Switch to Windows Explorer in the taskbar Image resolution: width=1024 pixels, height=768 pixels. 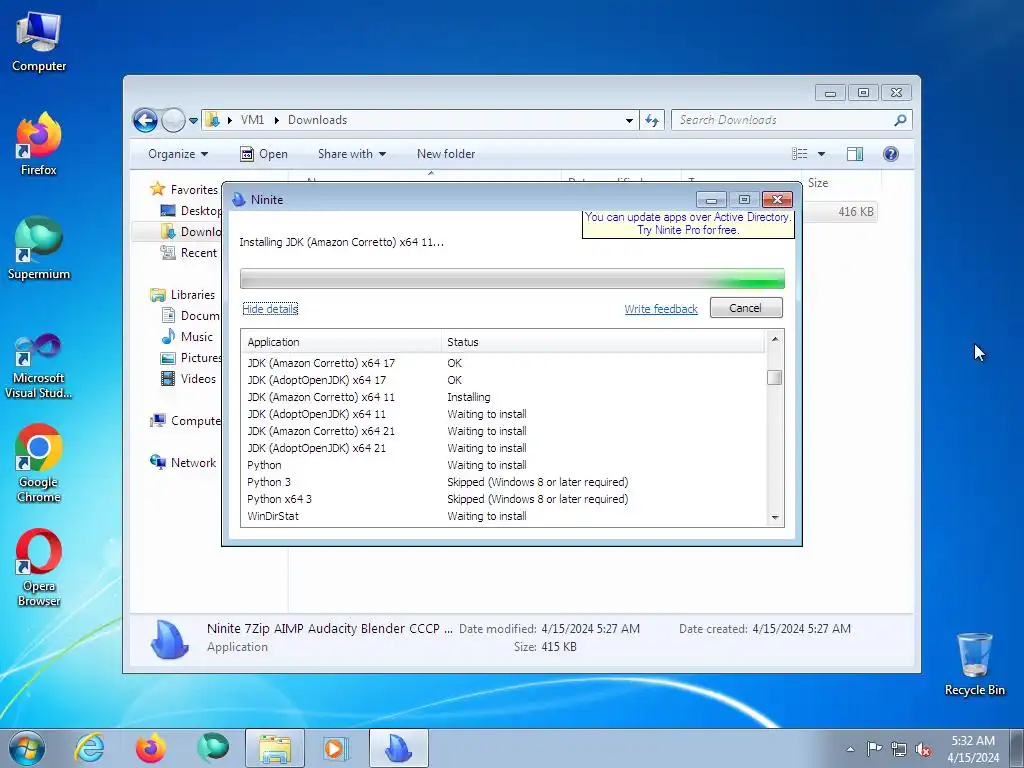275,748
